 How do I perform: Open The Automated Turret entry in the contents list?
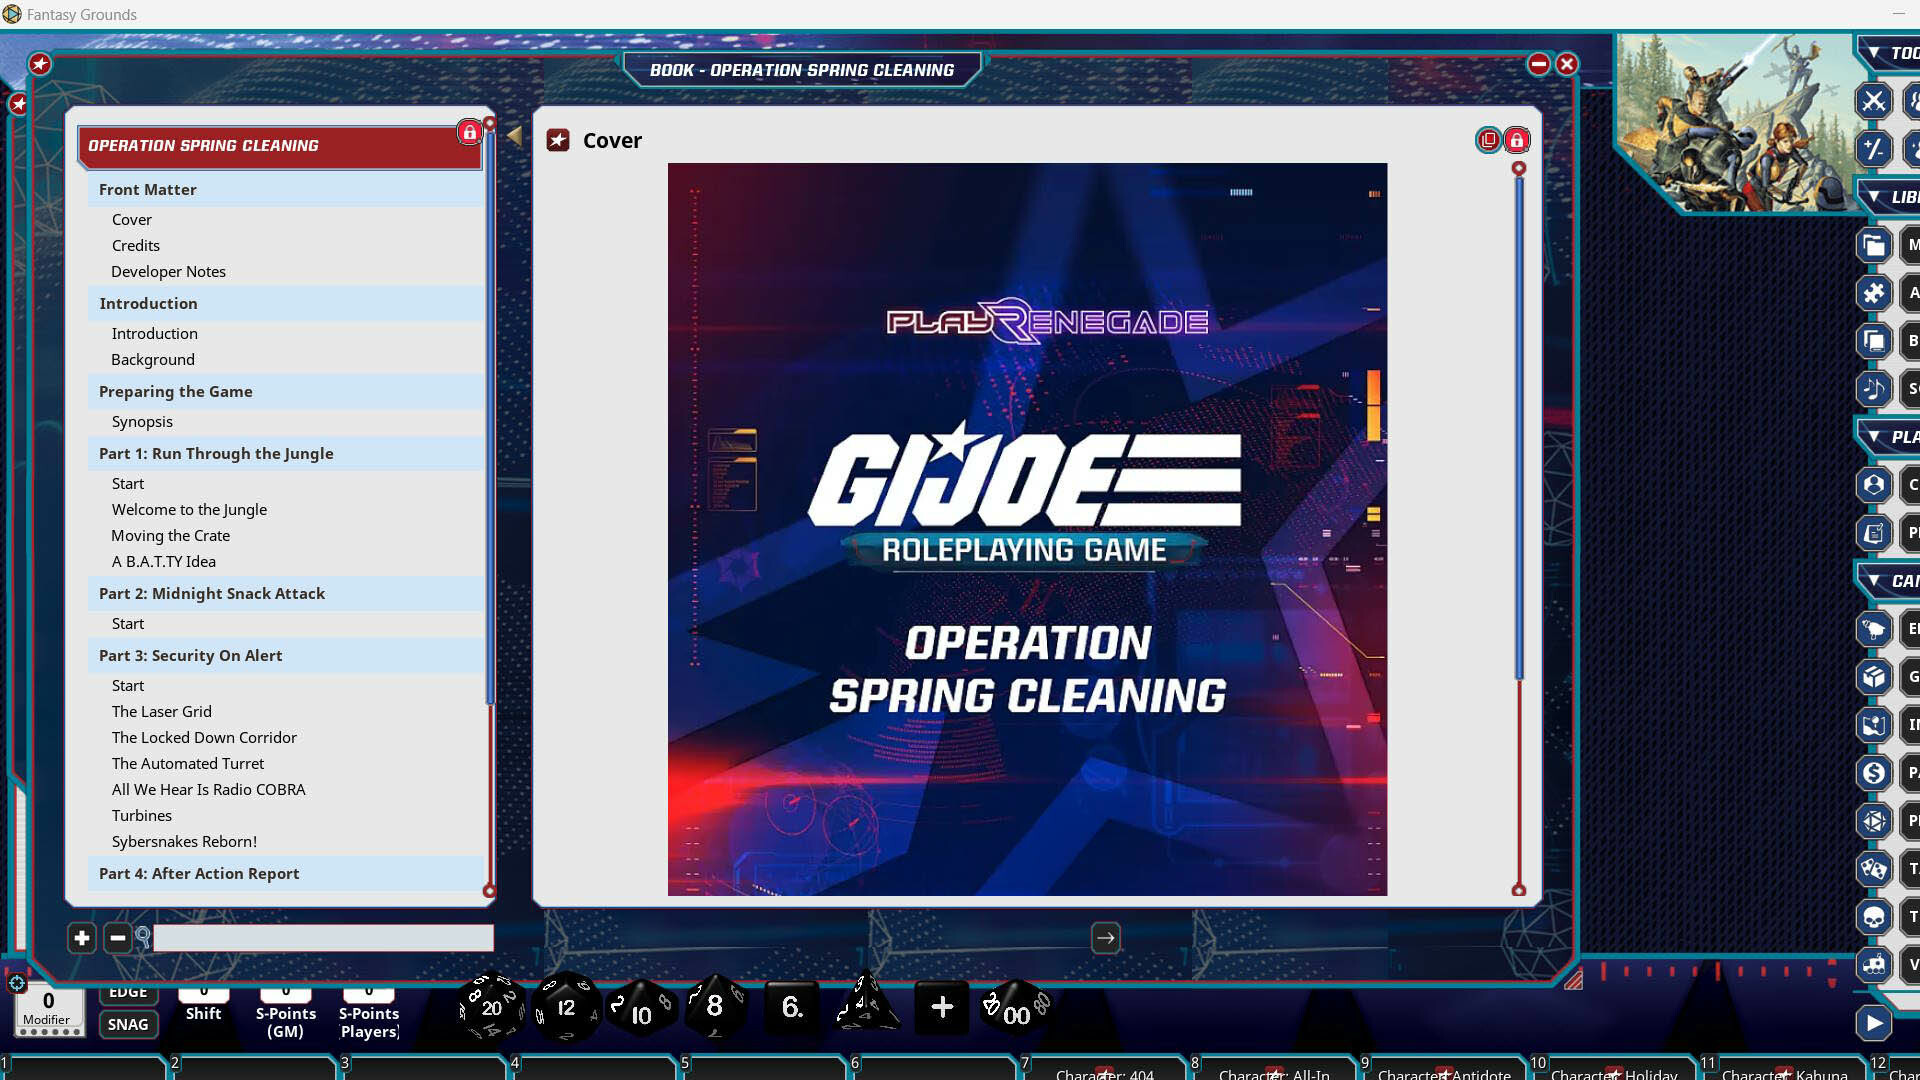[187, 763]
